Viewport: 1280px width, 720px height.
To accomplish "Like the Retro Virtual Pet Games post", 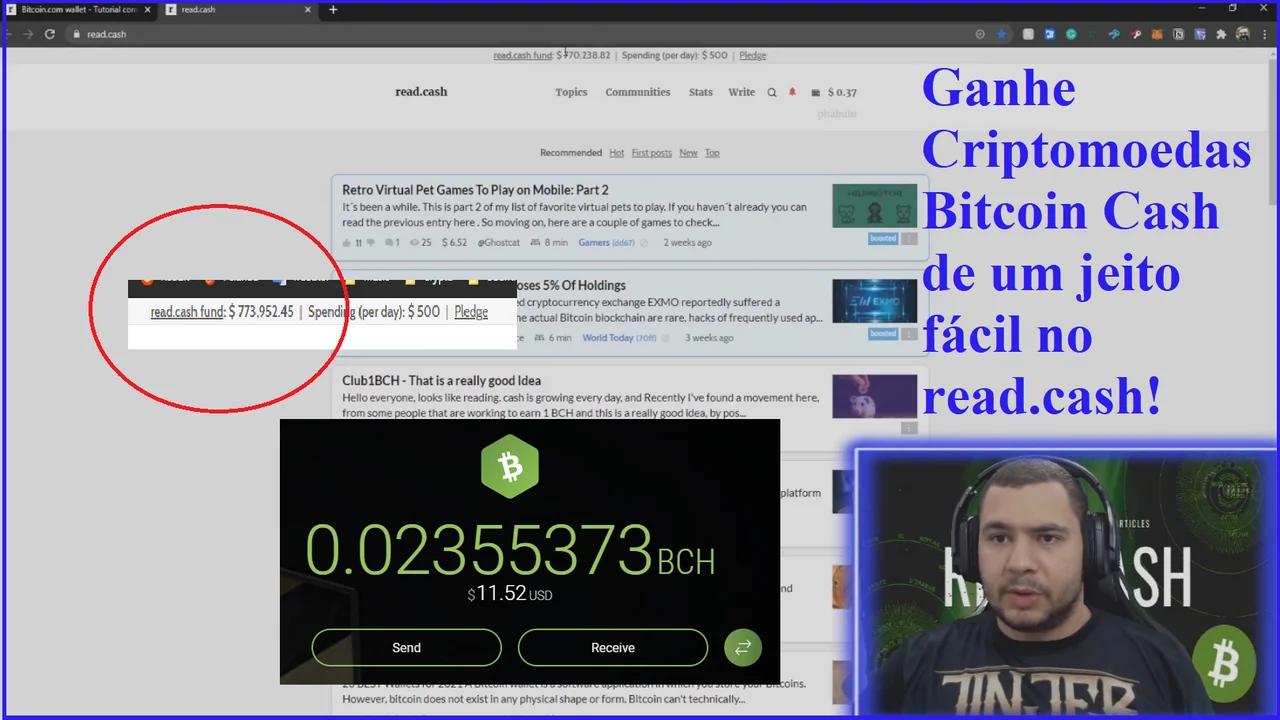I will (349, 241).
